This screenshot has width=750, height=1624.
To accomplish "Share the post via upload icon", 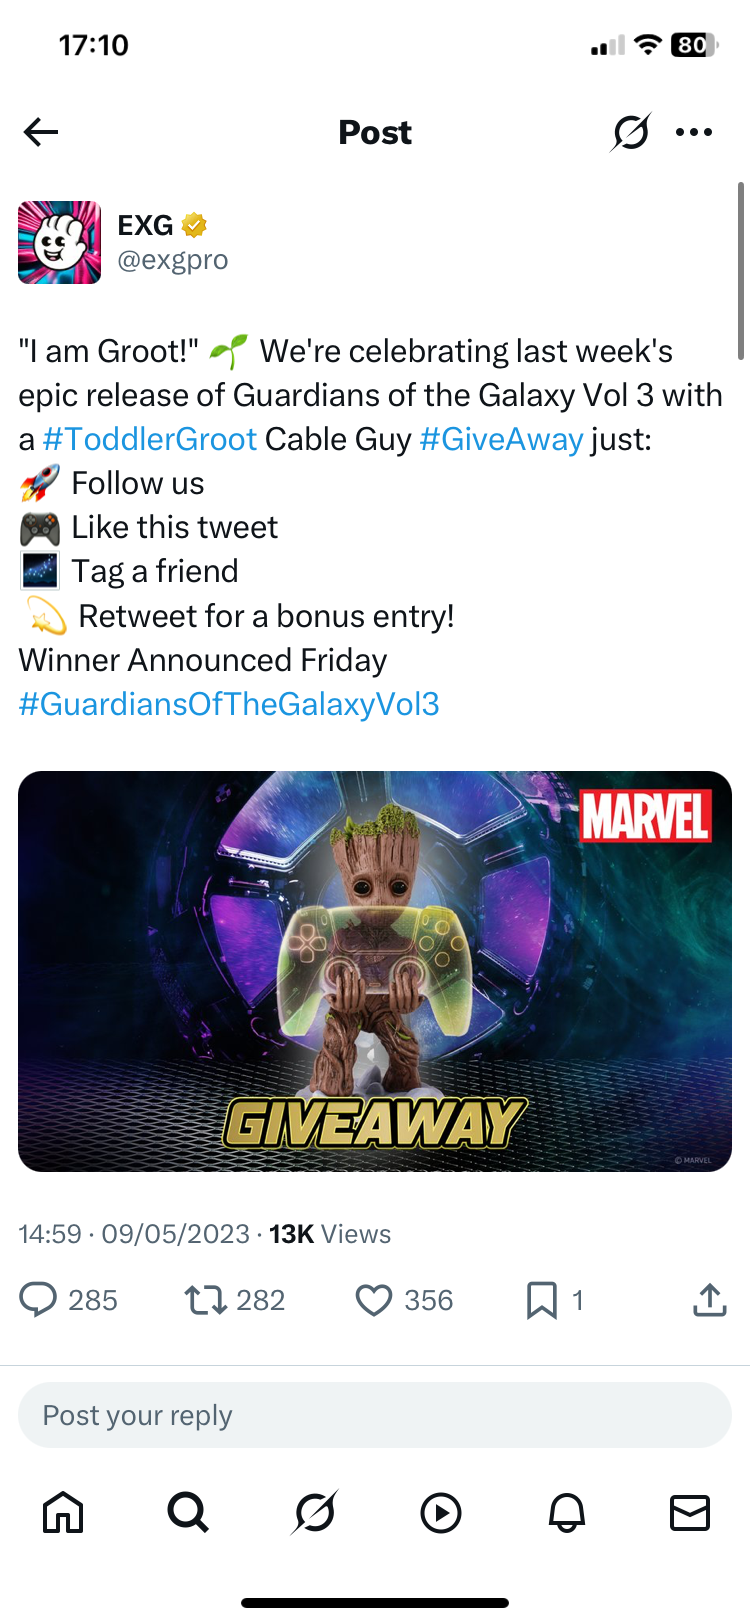I will pos(710,1299).
